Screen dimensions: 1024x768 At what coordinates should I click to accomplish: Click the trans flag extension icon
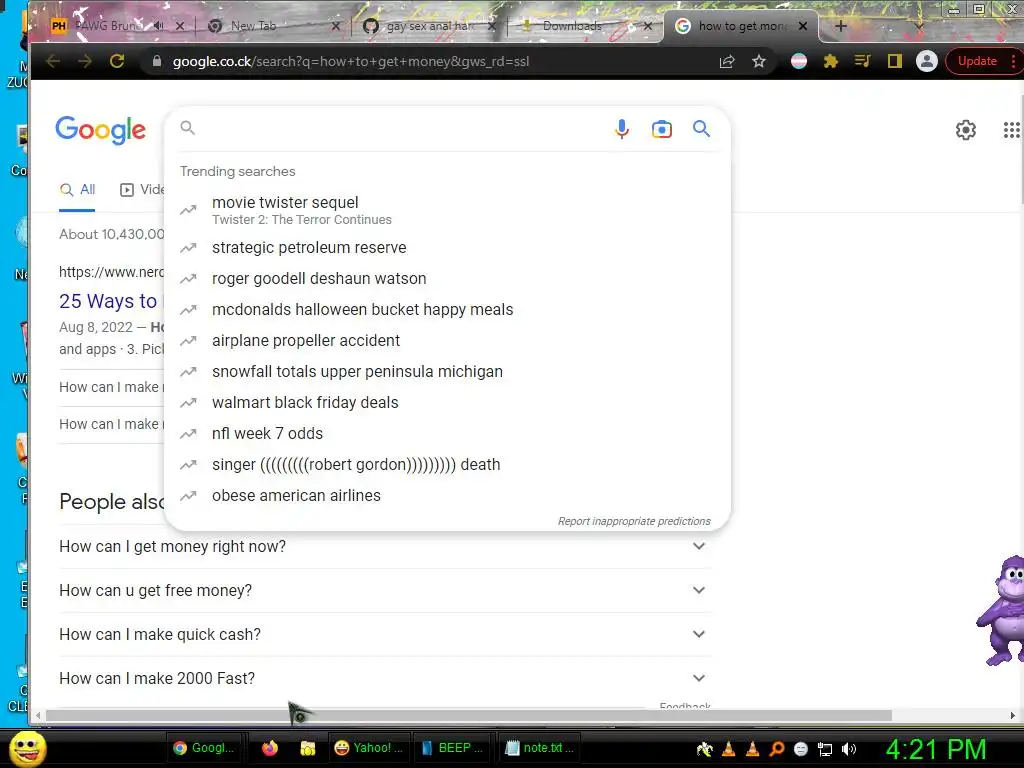[x=799, y=61]
